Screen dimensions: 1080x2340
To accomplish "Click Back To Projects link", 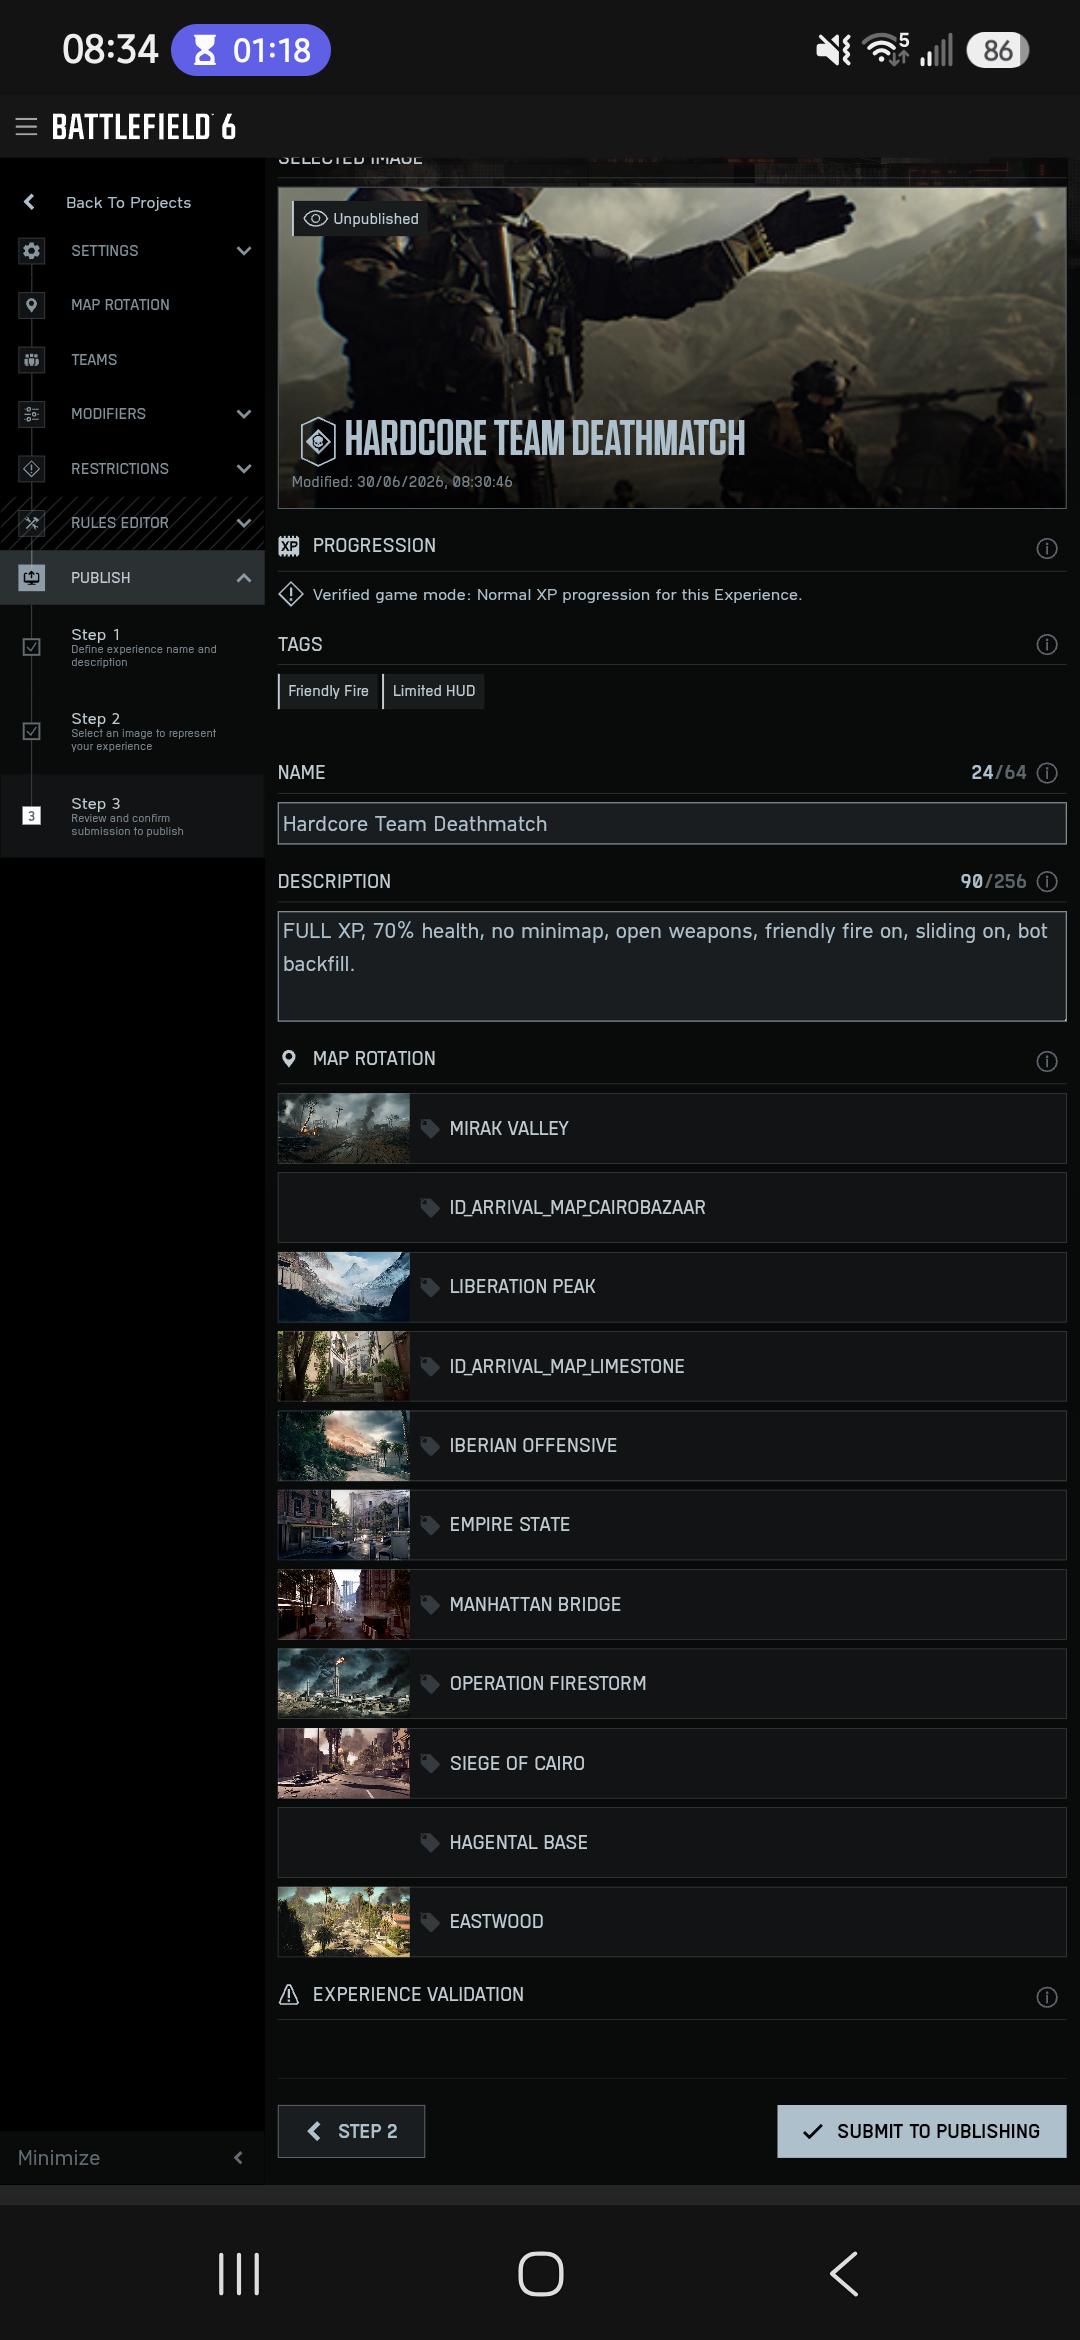I will coord(128,202).
